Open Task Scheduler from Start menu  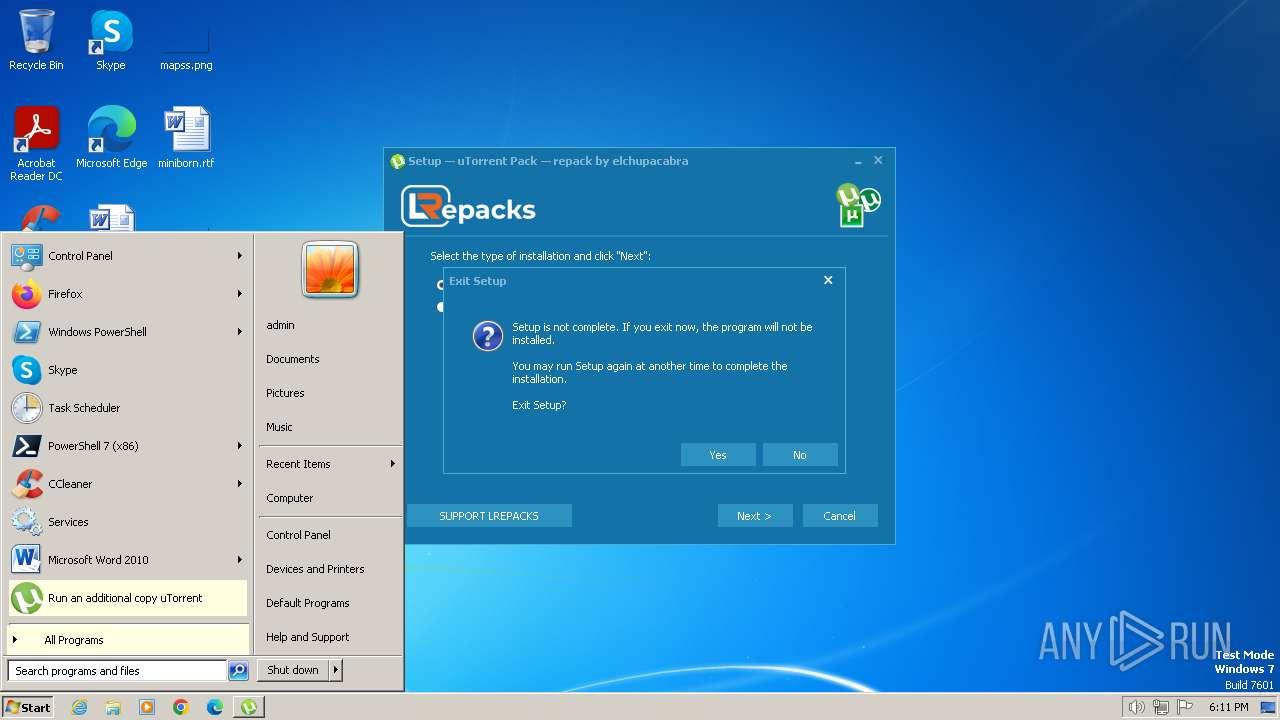pyautogui.click(x=127, y=408)
